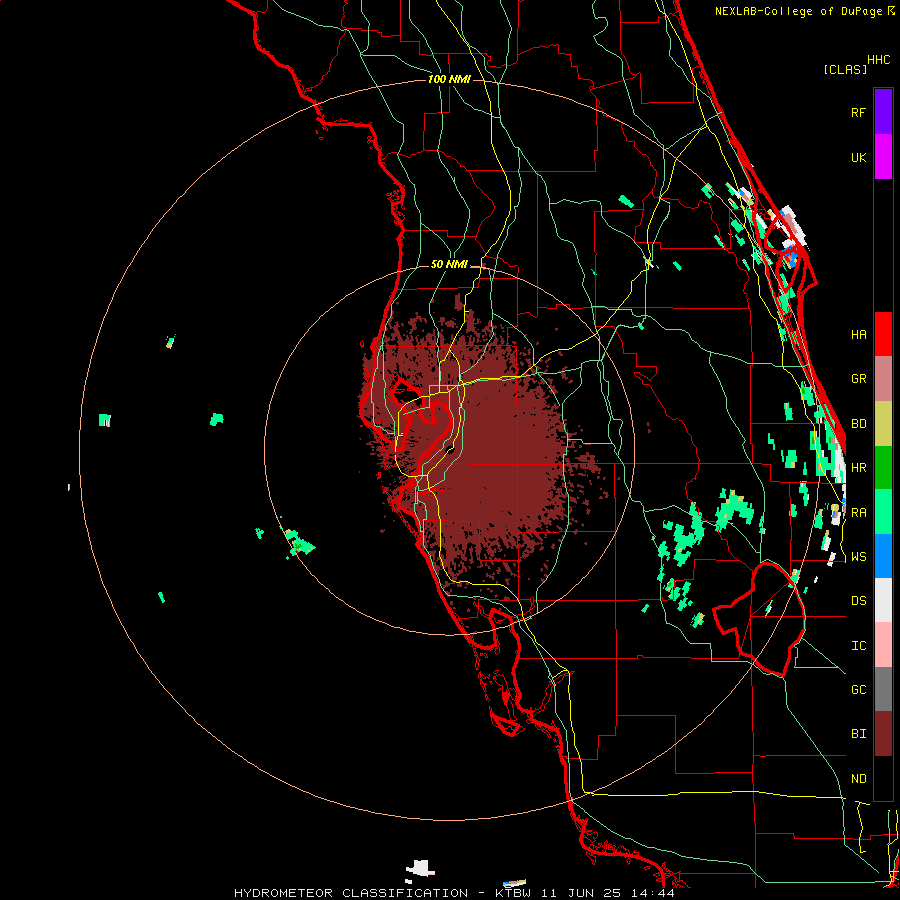Click the brown BI legend swatch
900x900 pixels.
883,734
